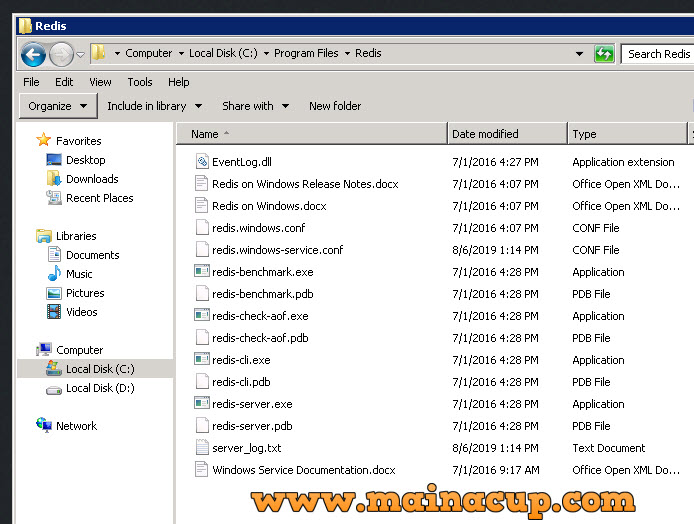Expand the arrow before Program Files breadcrumb
Screen dimensions: 694x524
[266, 54]
